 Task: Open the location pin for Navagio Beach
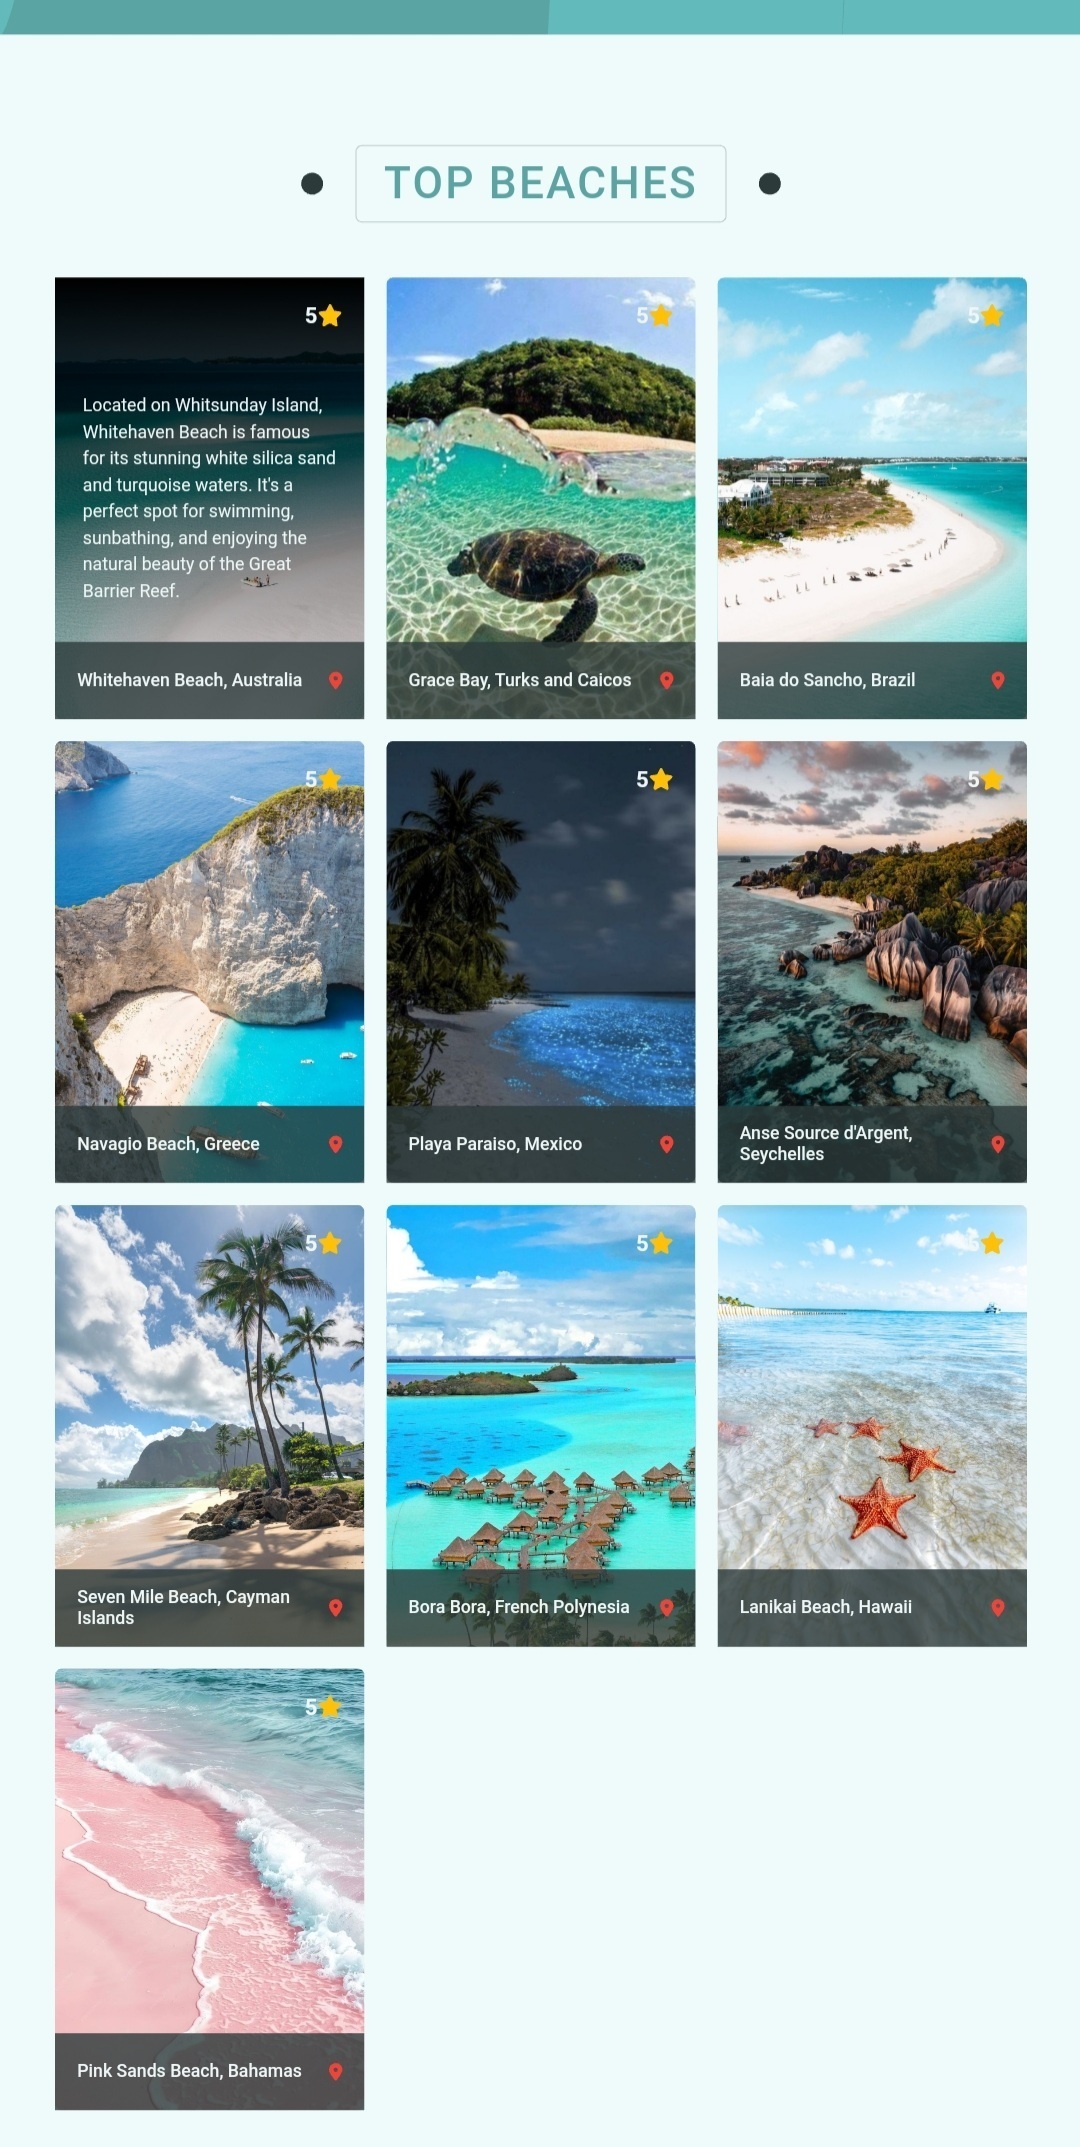pos(336,1144)
